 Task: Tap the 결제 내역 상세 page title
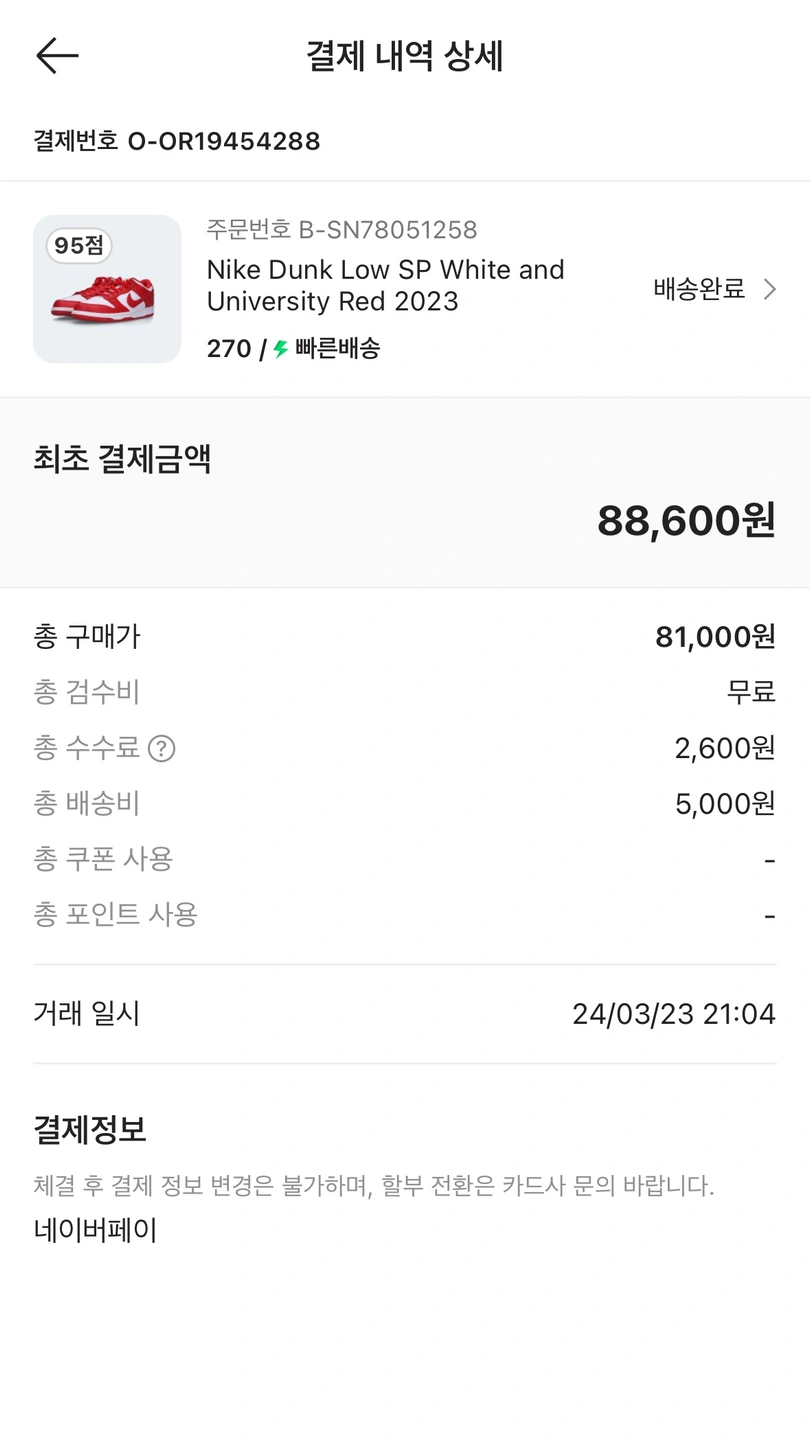pyautogui.click(x=404, y=57)
